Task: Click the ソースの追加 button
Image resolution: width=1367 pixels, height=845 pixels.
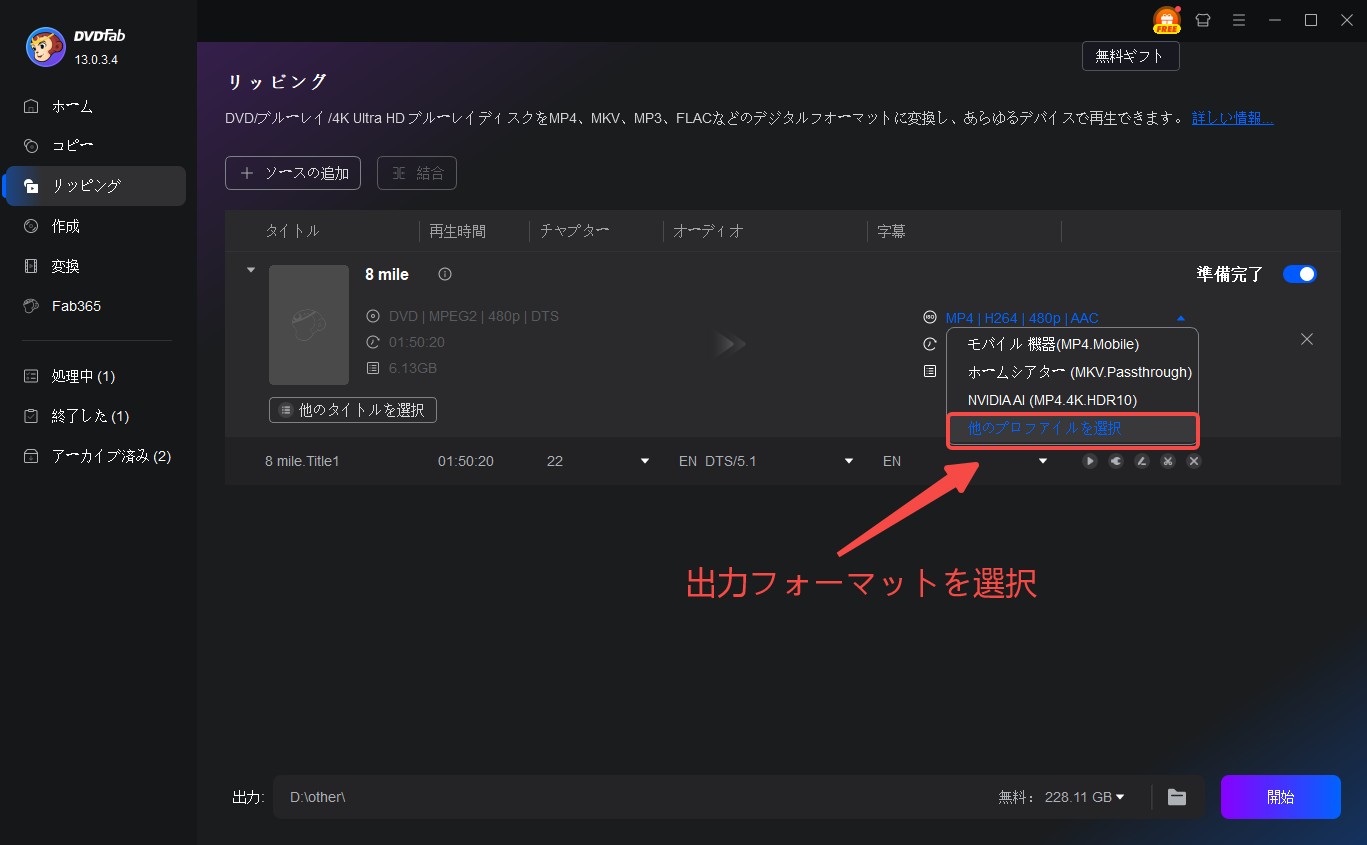Action: [x=293, y=173]
